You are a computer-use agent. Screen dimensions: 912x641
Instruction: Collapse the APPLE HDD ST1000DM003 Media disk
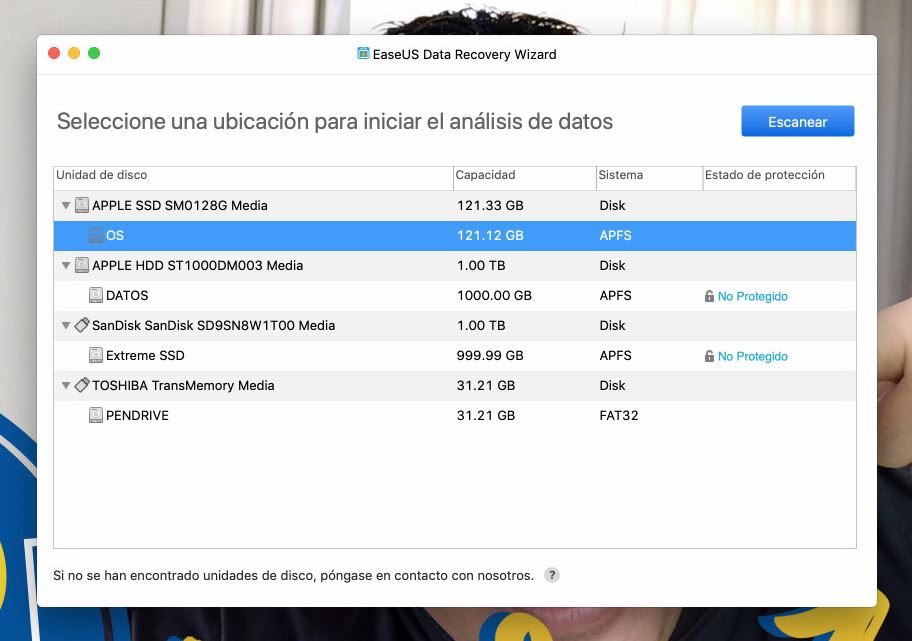click(66, 265)
